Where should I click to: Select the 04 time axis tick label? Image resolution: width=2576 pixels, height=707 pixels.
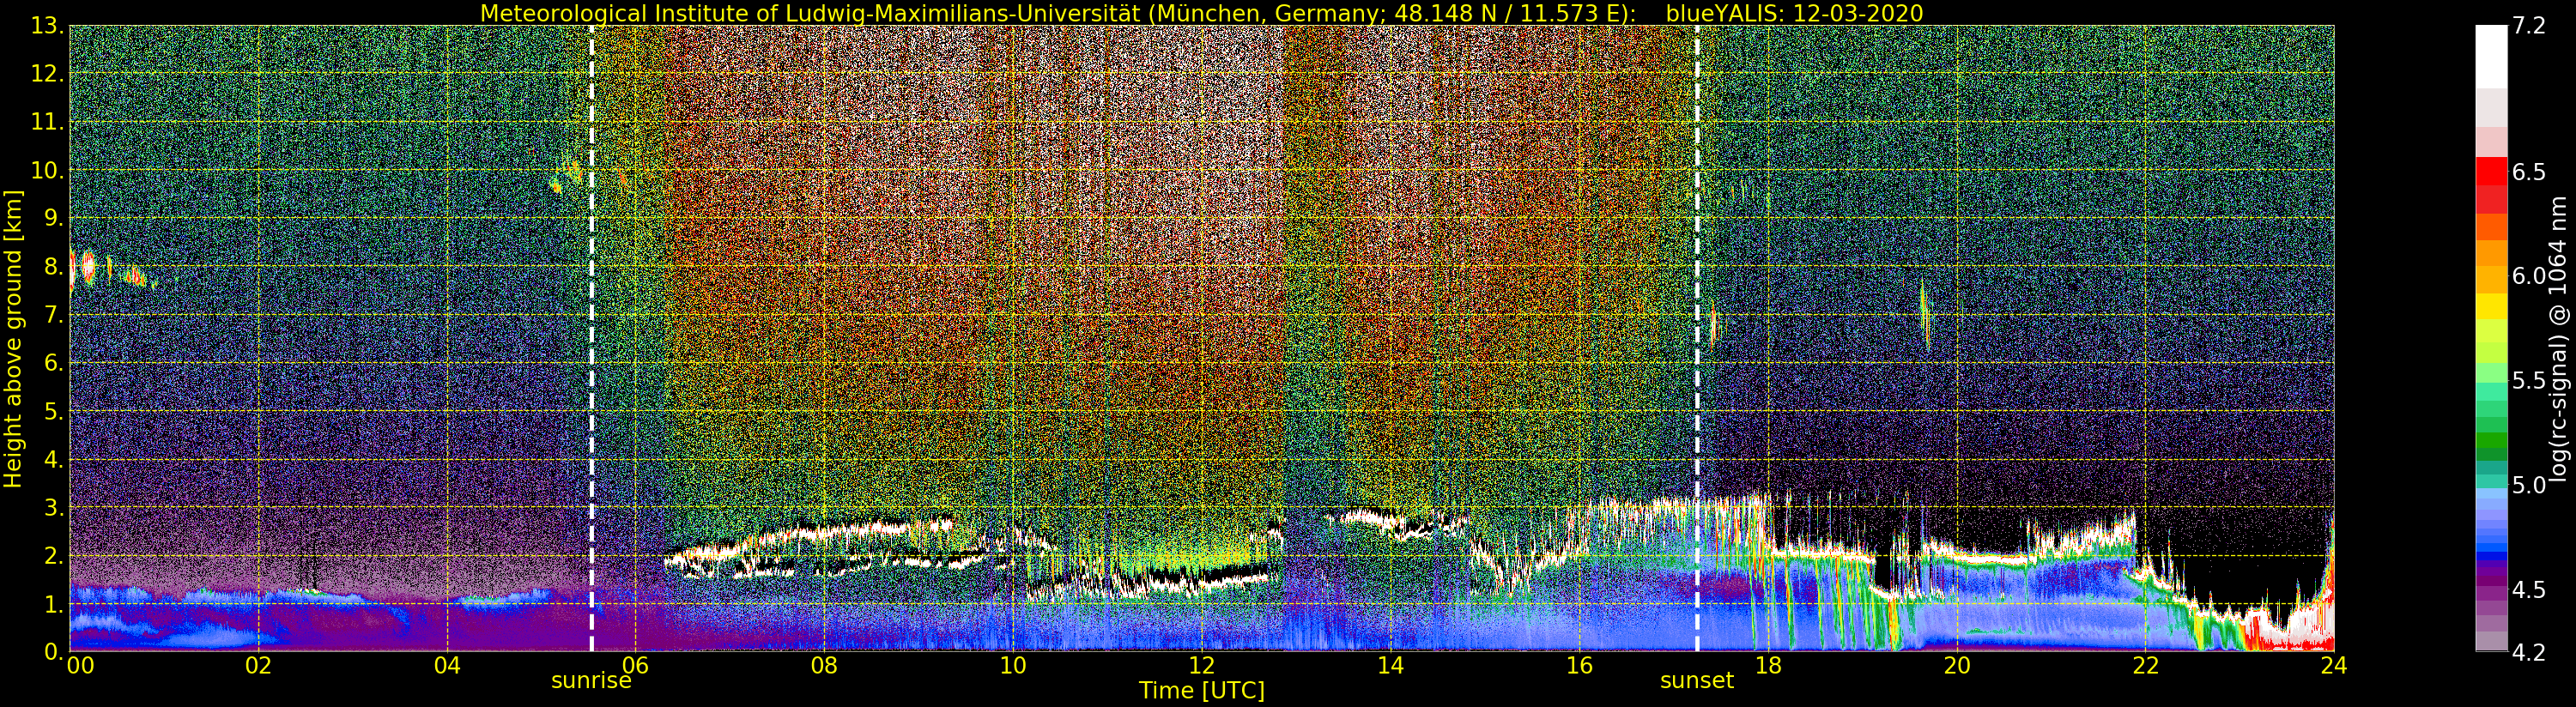(x=447, y=666)
